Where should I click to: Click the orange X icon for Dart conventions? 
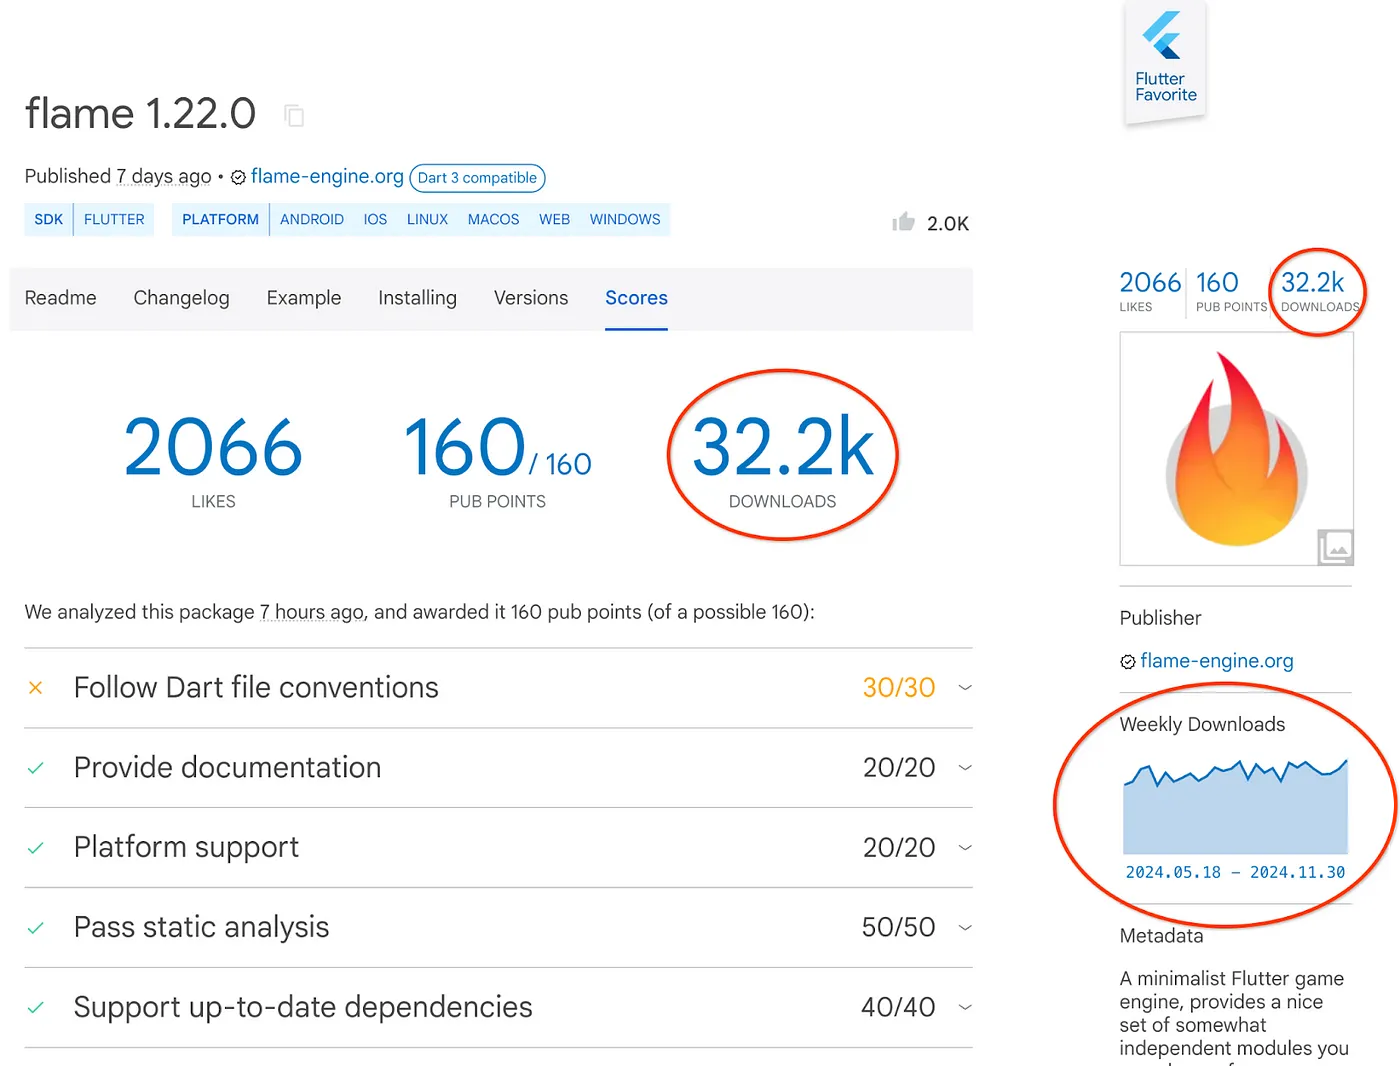click(x=36, y=688)
